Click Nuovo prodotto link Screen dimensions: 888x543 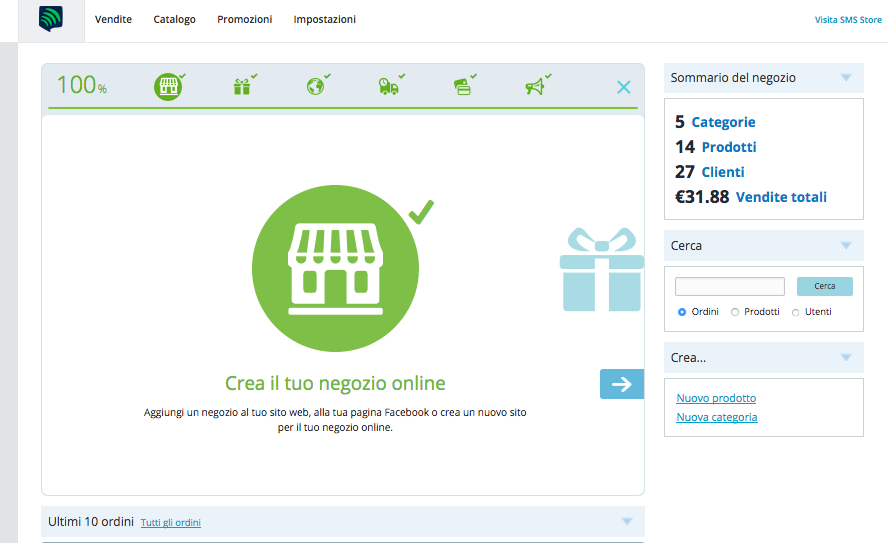tap(716, 398)
